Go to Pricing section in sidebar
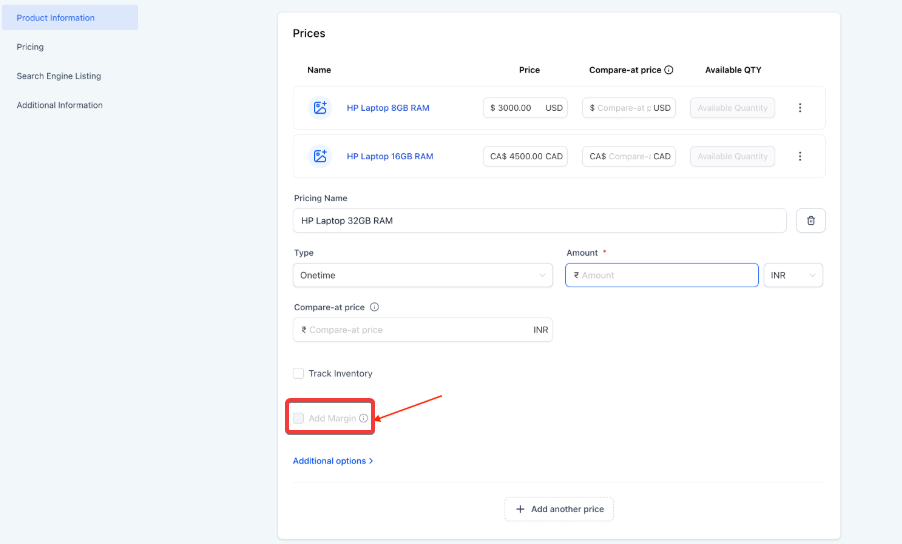Screen dimensions: 902x544 click(30, 47)
